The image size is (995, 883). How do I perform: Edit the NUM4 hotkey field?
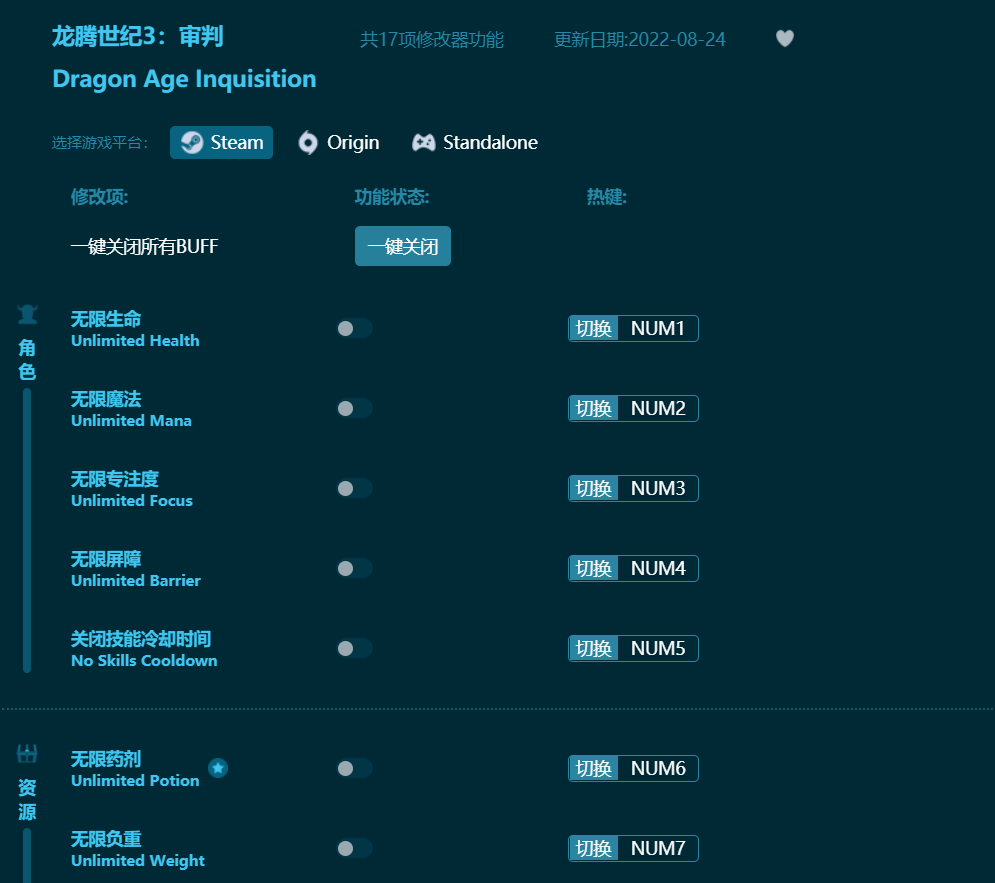tap(658, 568)
